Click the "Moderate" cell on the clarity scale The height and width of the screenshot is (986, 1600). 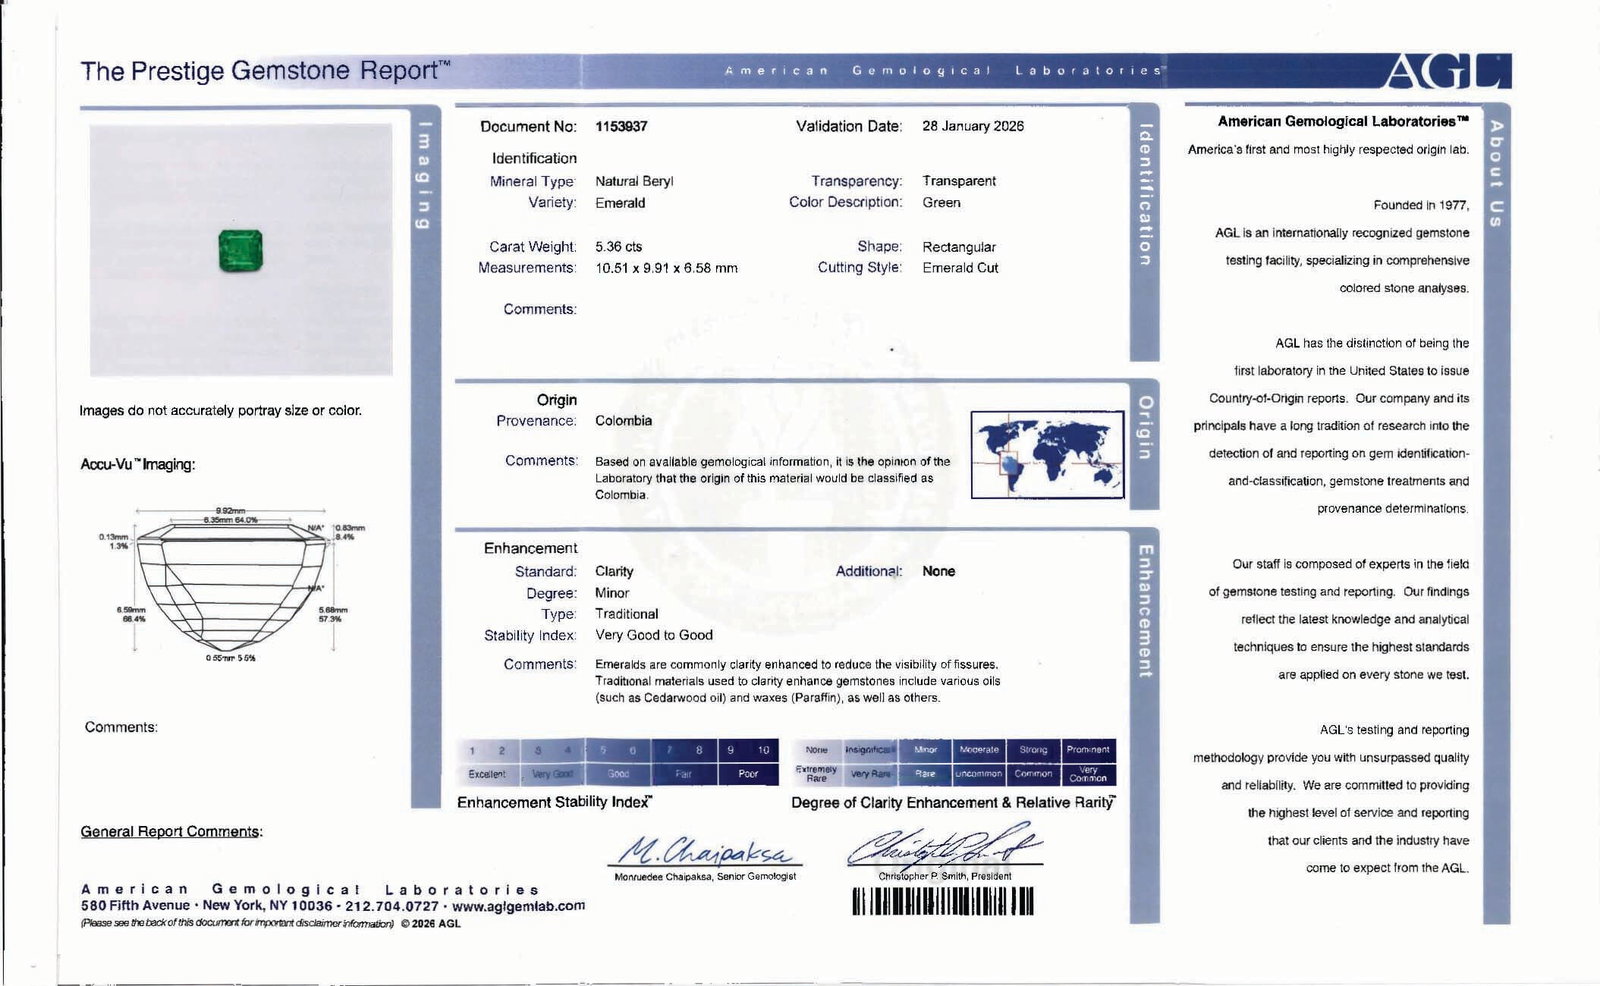click(x=979, y=750)
